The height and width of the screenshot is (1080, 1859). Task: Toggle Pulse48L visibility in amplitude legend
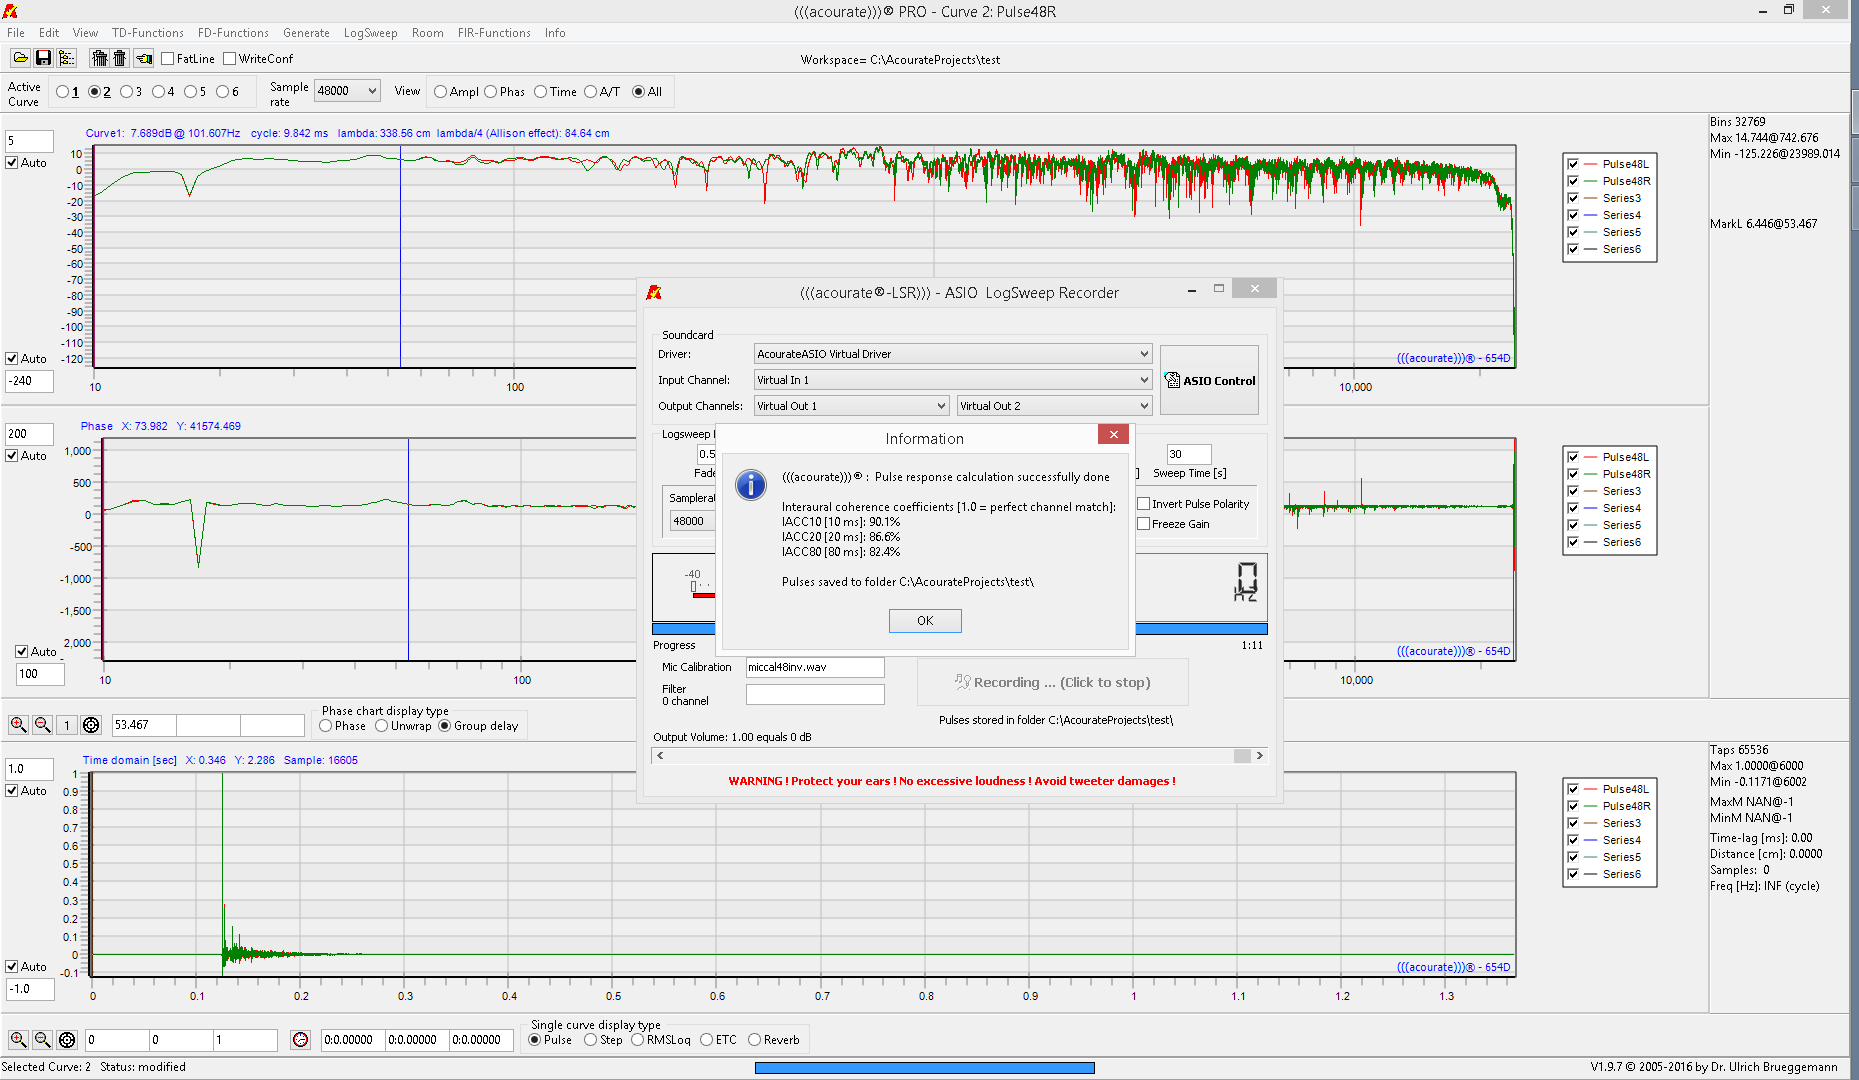coord(1573,164)
